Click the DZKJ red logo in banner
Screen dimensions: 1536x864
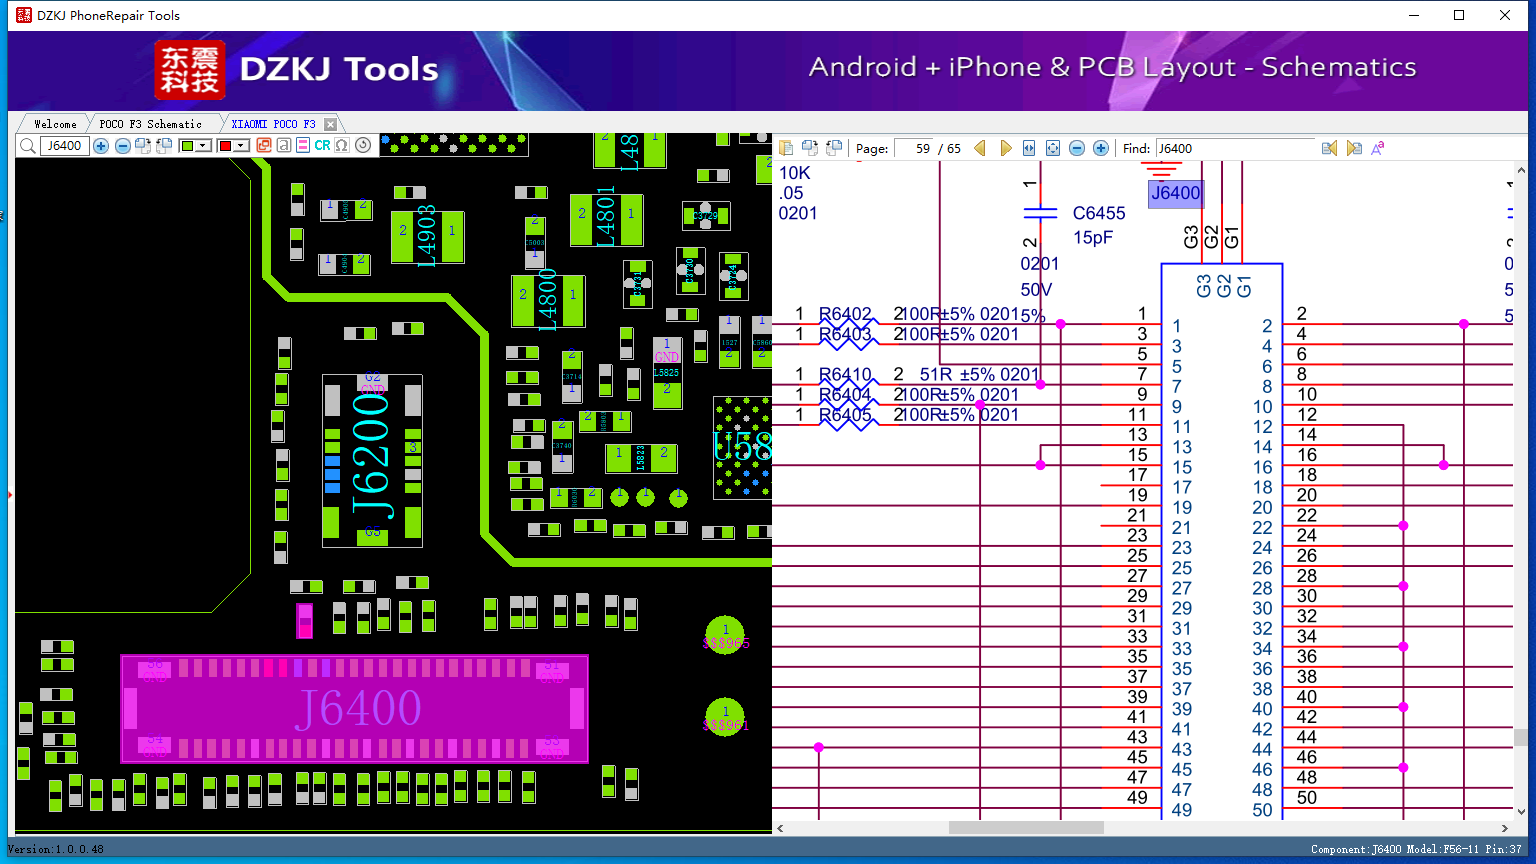[190, 70]
